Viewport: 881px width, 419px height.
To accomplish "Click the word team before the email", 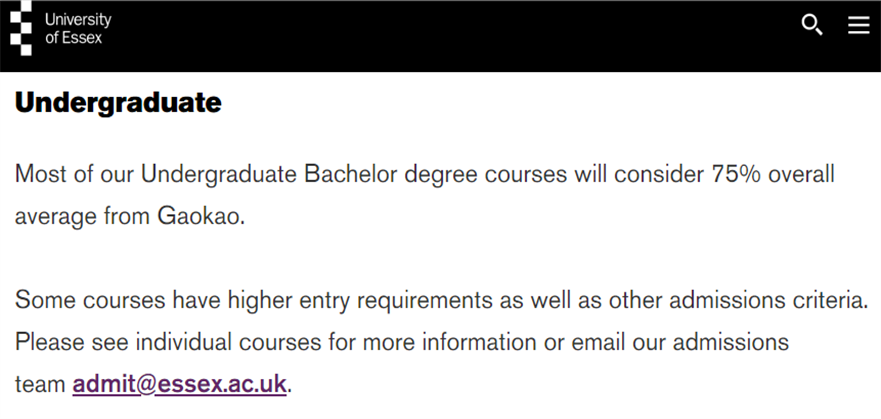I will 40,385.
